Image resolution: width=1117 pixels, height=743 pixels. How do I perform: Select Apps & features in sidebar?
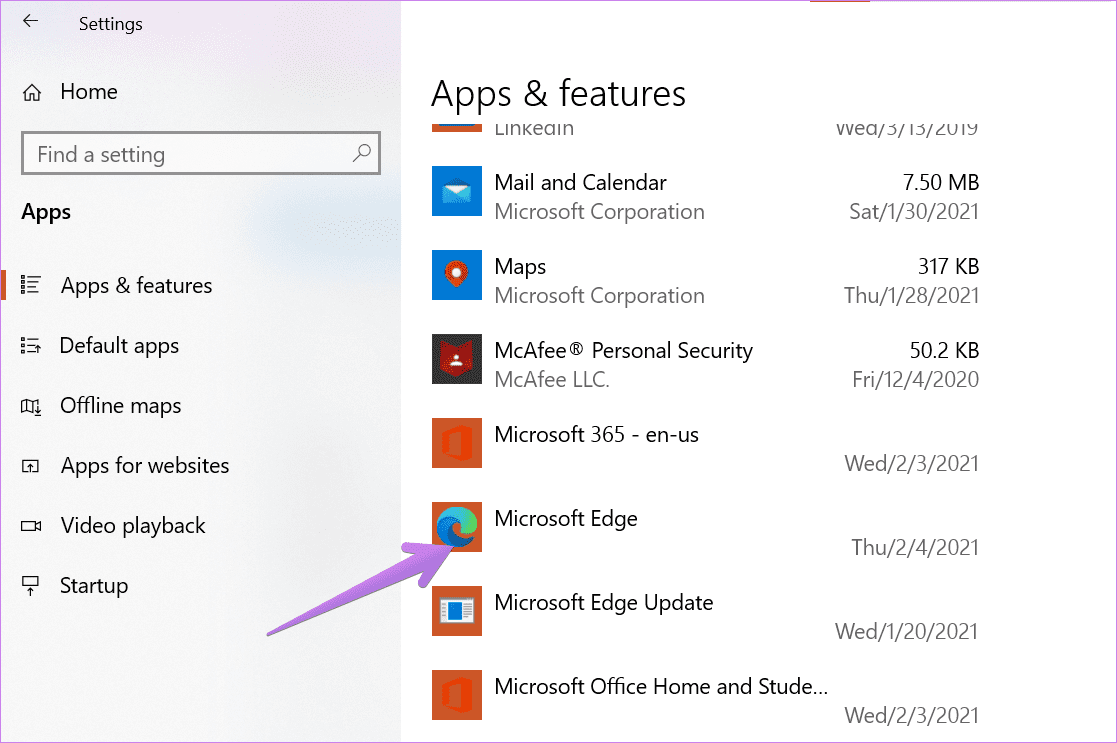[x=136, y=286]
